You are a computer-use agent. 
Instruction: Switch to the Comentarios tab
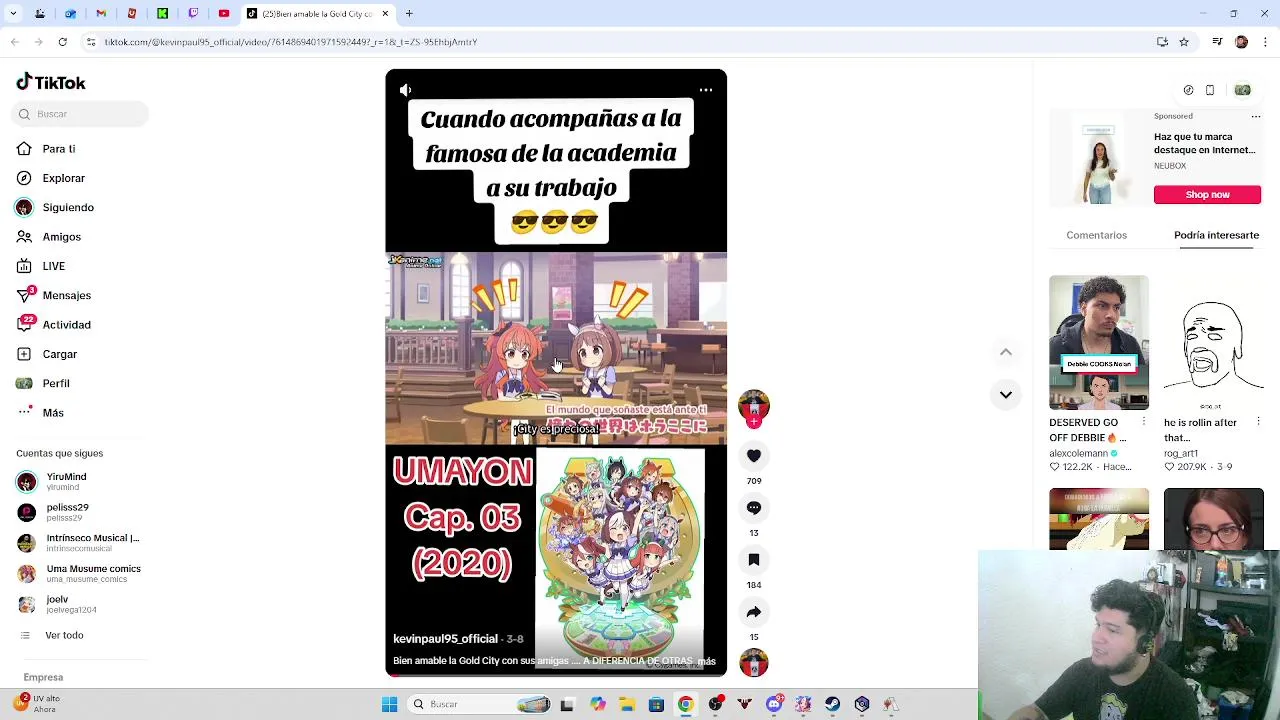coord(1096,235)
